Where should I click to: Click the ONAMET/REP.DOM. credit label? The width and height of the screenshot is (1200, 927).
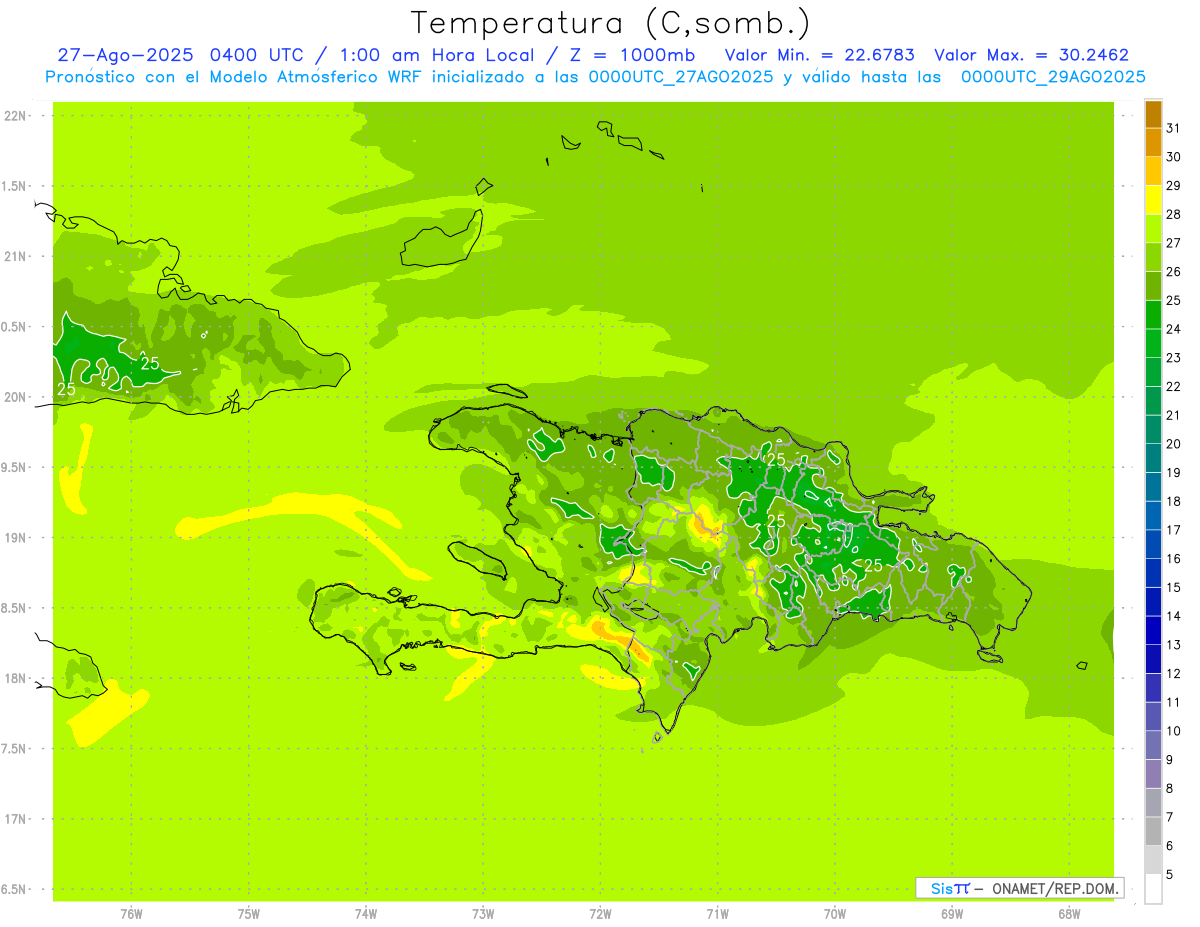click(1055, 888)
